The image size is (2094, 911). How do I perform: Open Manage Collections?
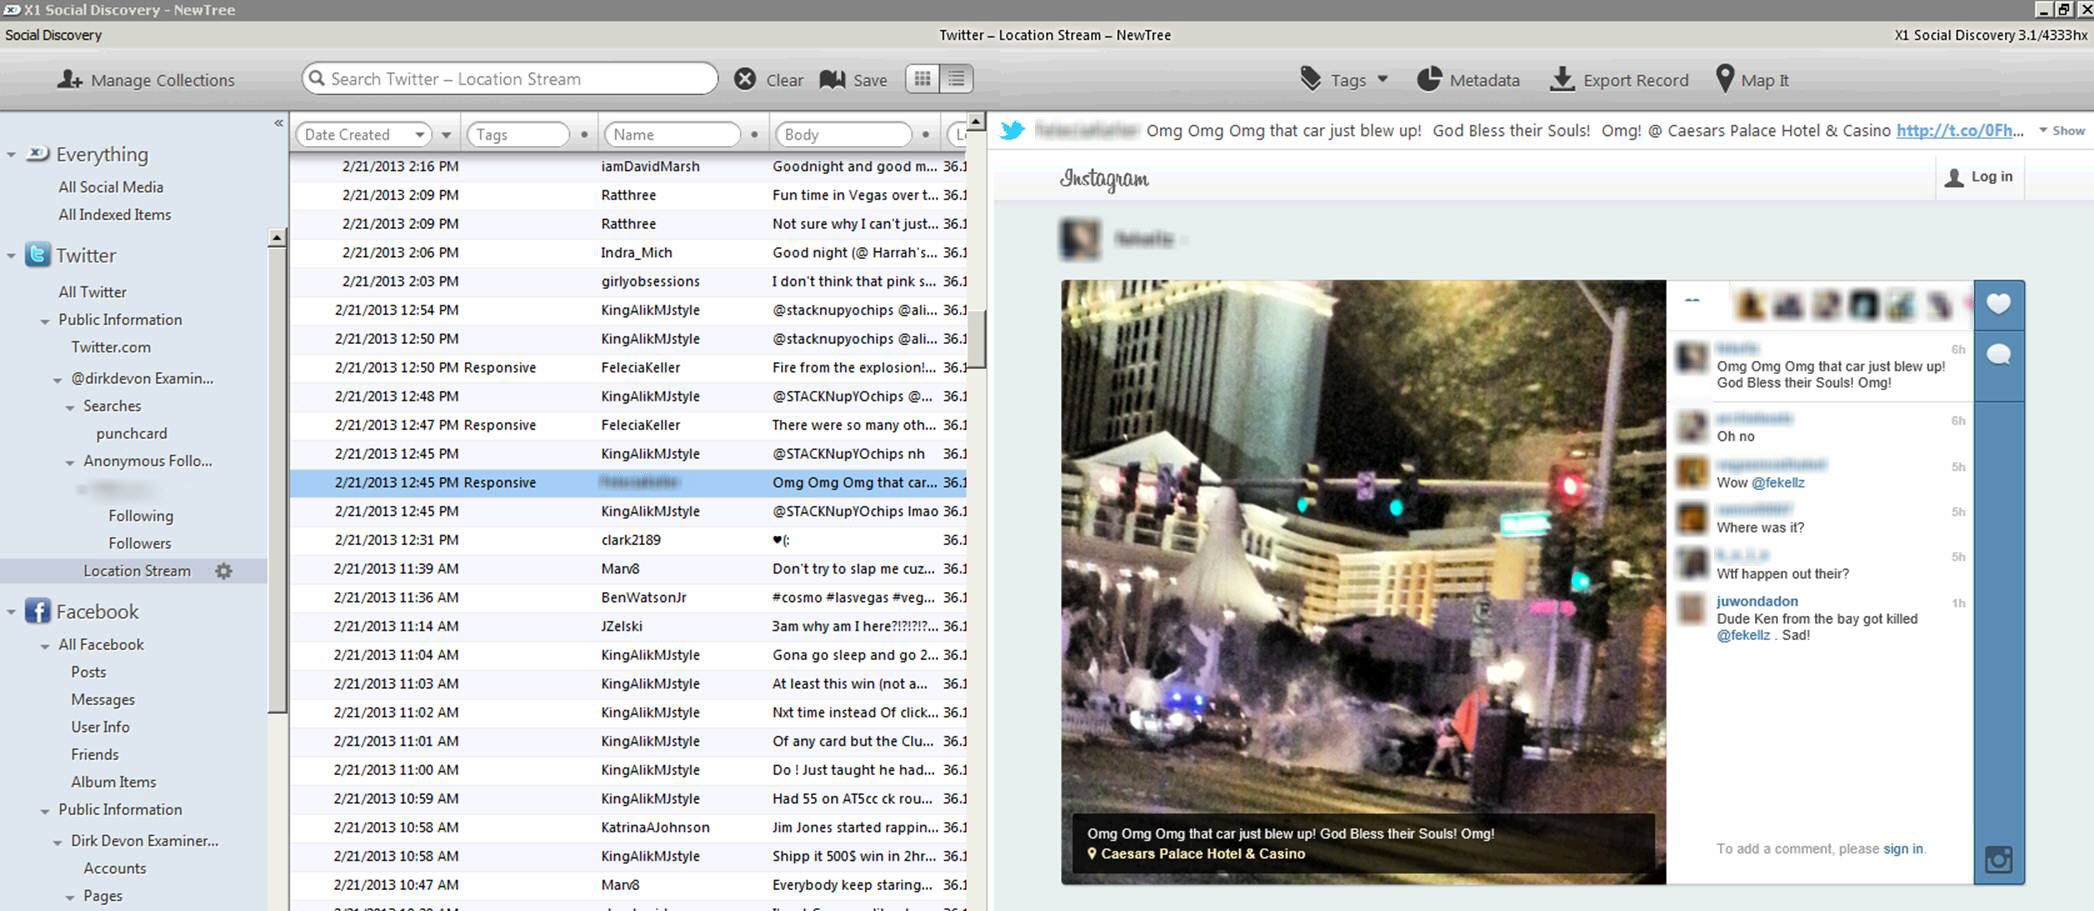146,80
